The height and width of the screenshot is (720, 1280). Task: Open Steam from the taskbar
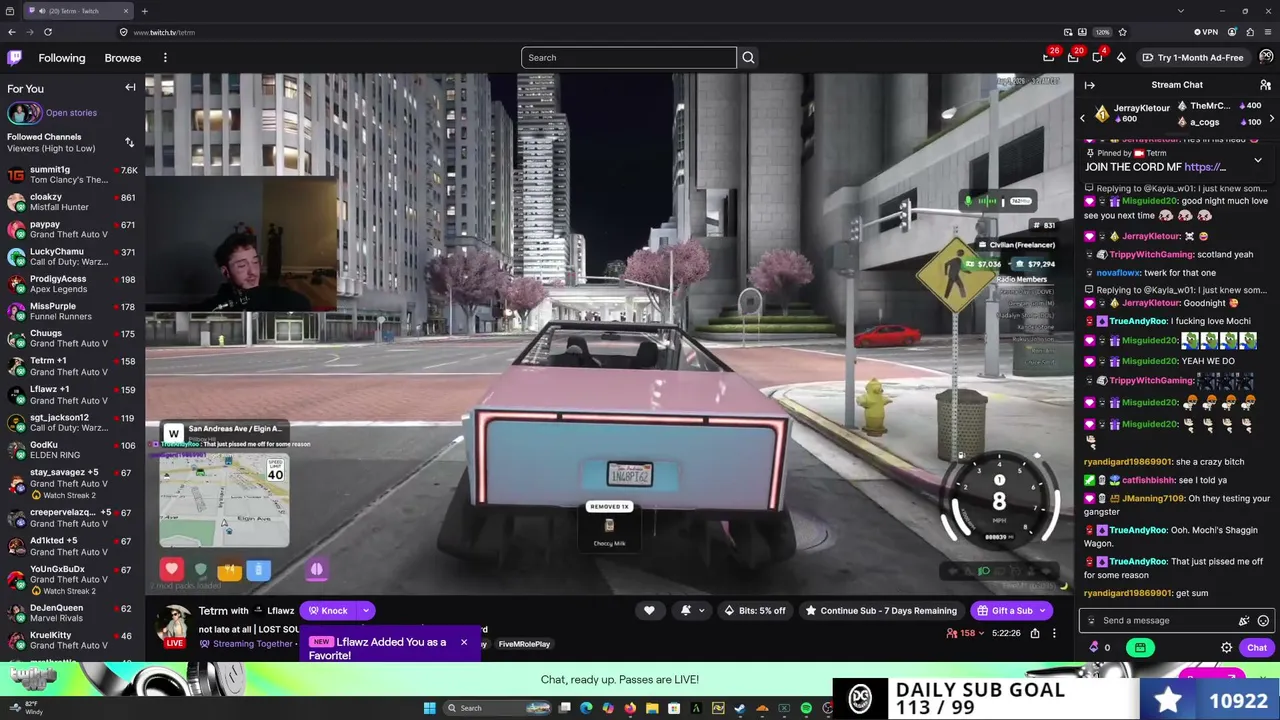point(740,708)
